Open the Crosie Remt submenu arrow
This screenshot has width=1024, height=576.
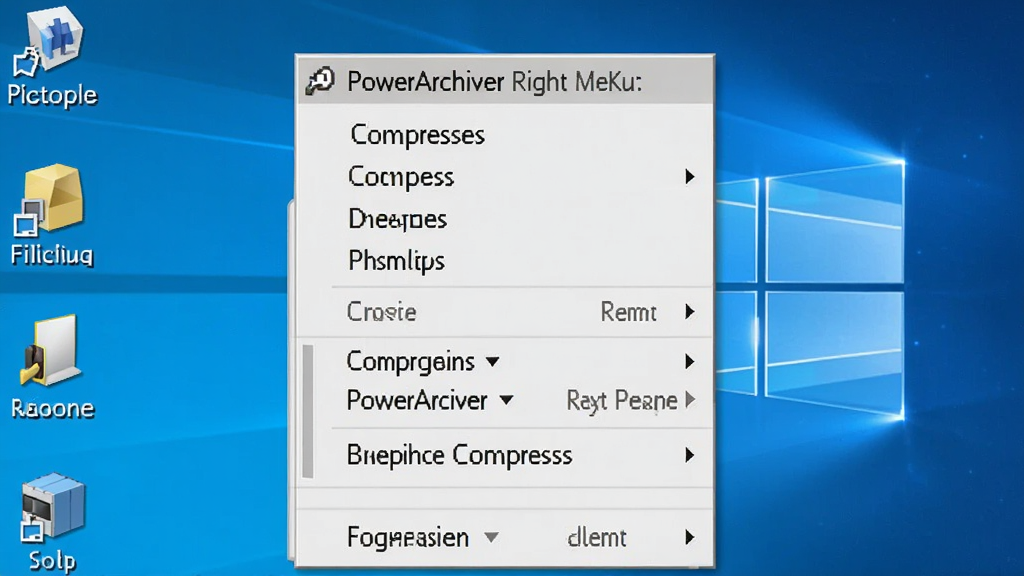(690, 312)
